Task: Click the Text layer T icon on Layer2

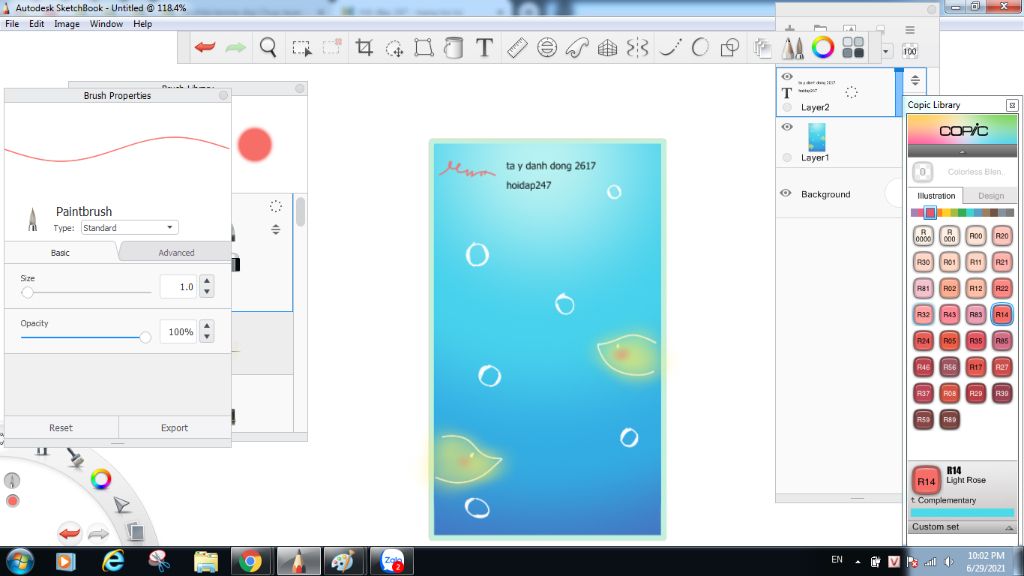Action: click(x=787, y=93)
